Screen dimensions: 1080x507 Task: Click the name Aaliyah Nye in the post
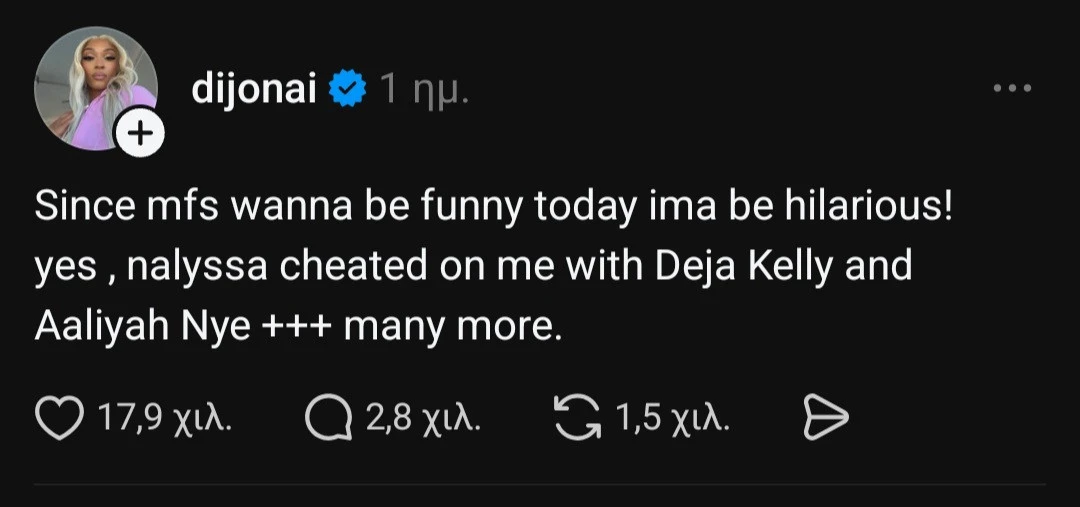tap(143, 326)
